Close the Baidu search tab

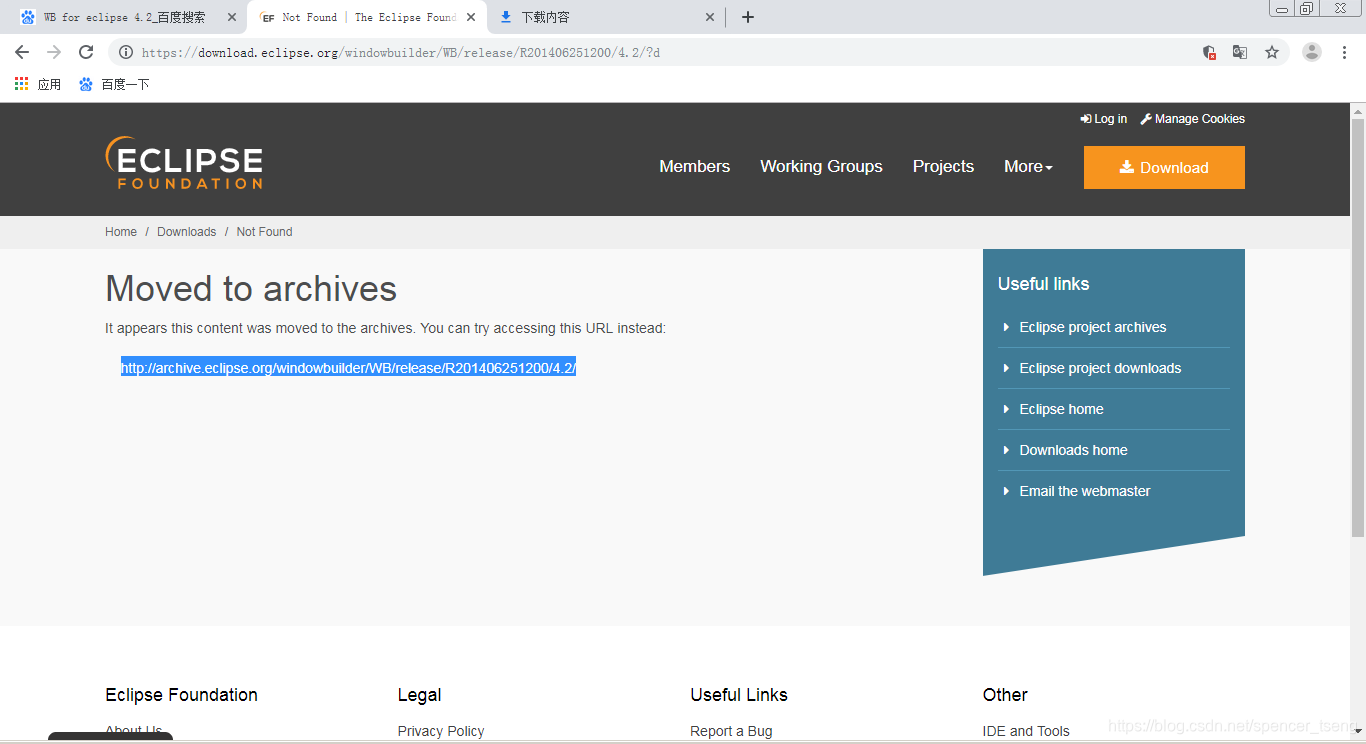coord(232,17)
